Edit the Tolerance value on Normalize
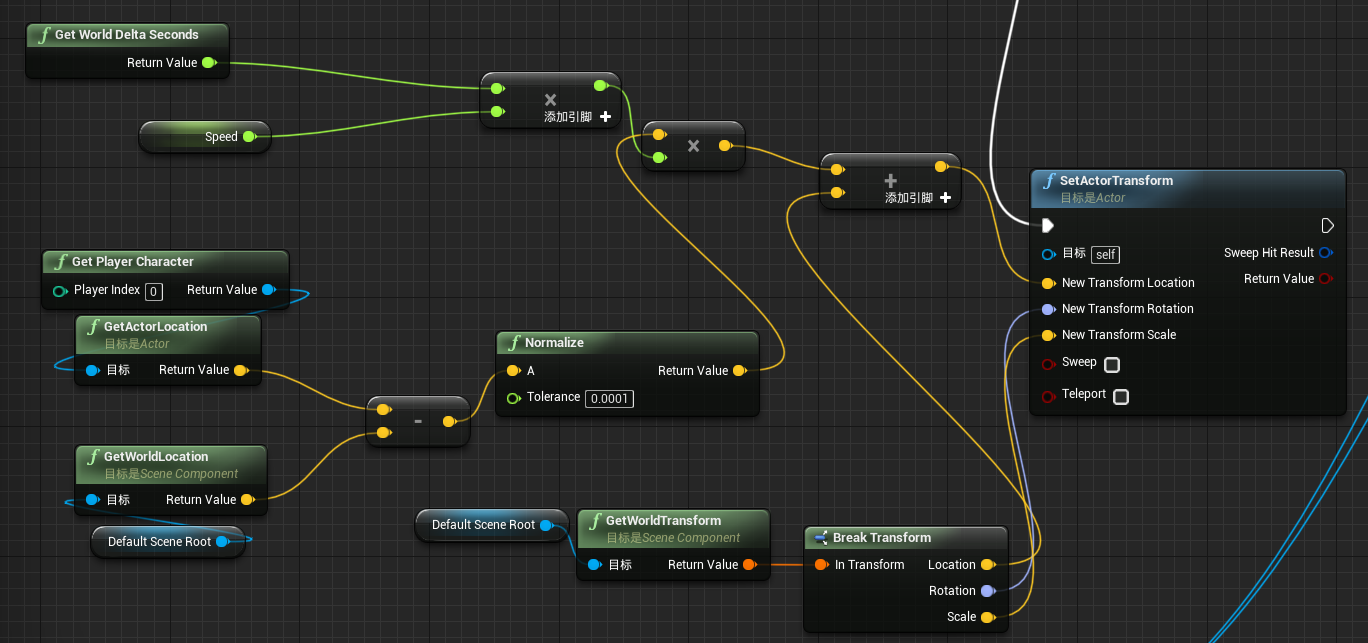The width and height of the screenshot is (1368, 643). (609, 398)
